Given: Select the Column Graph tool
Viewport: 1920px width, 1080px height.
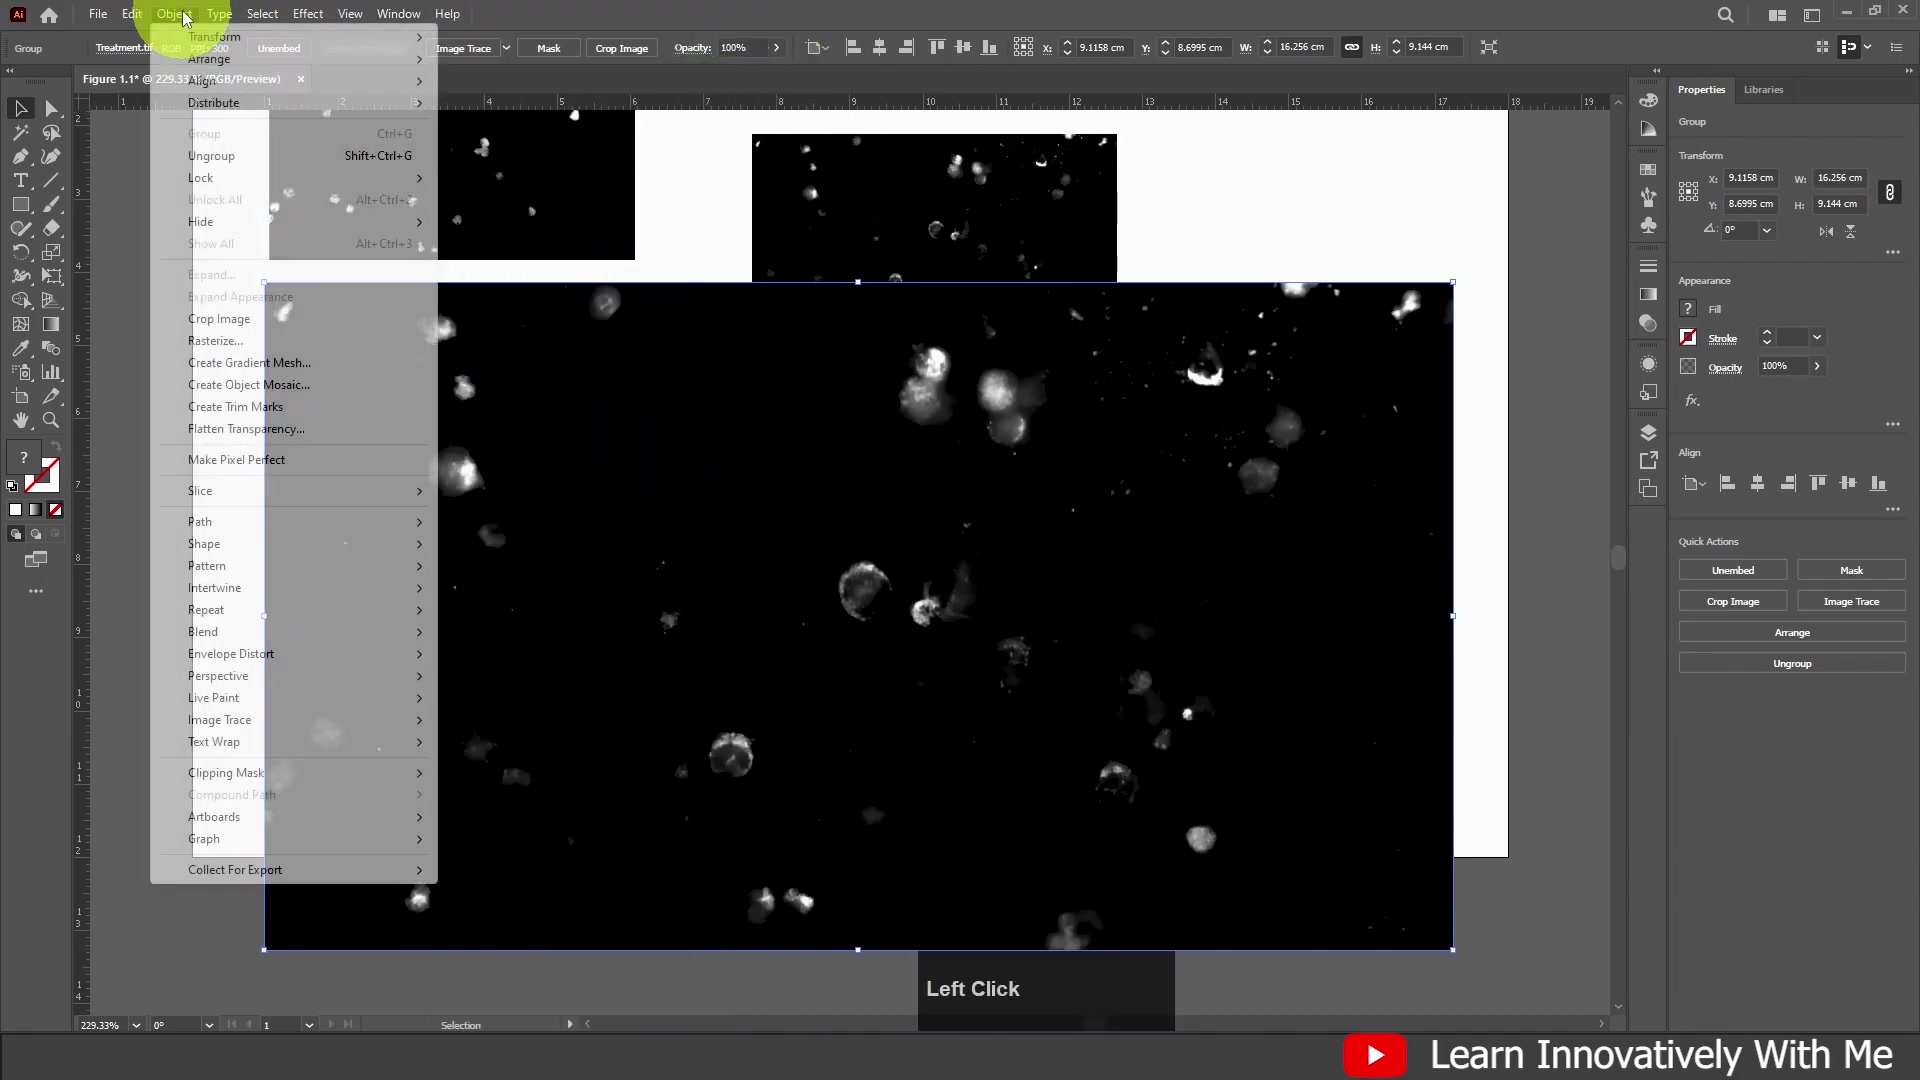Looking at the screenshot, I should 51,372.
